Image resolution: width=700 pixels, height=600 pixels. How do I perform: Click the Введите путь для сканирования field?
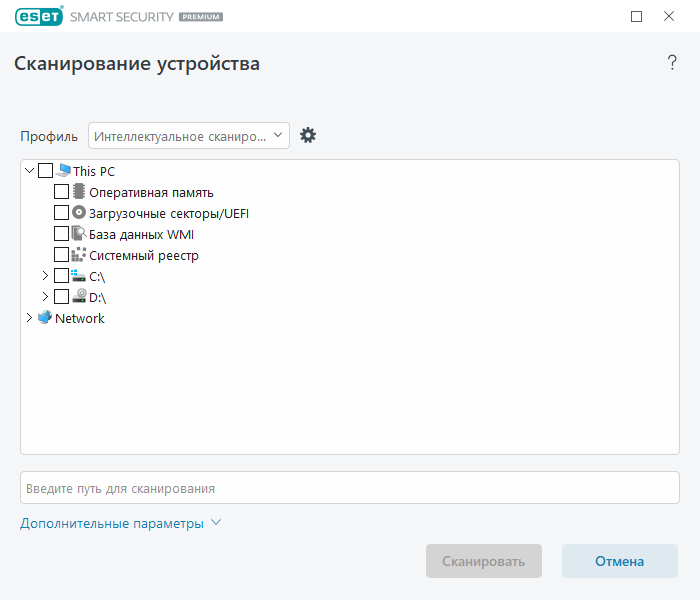(350, 488)
